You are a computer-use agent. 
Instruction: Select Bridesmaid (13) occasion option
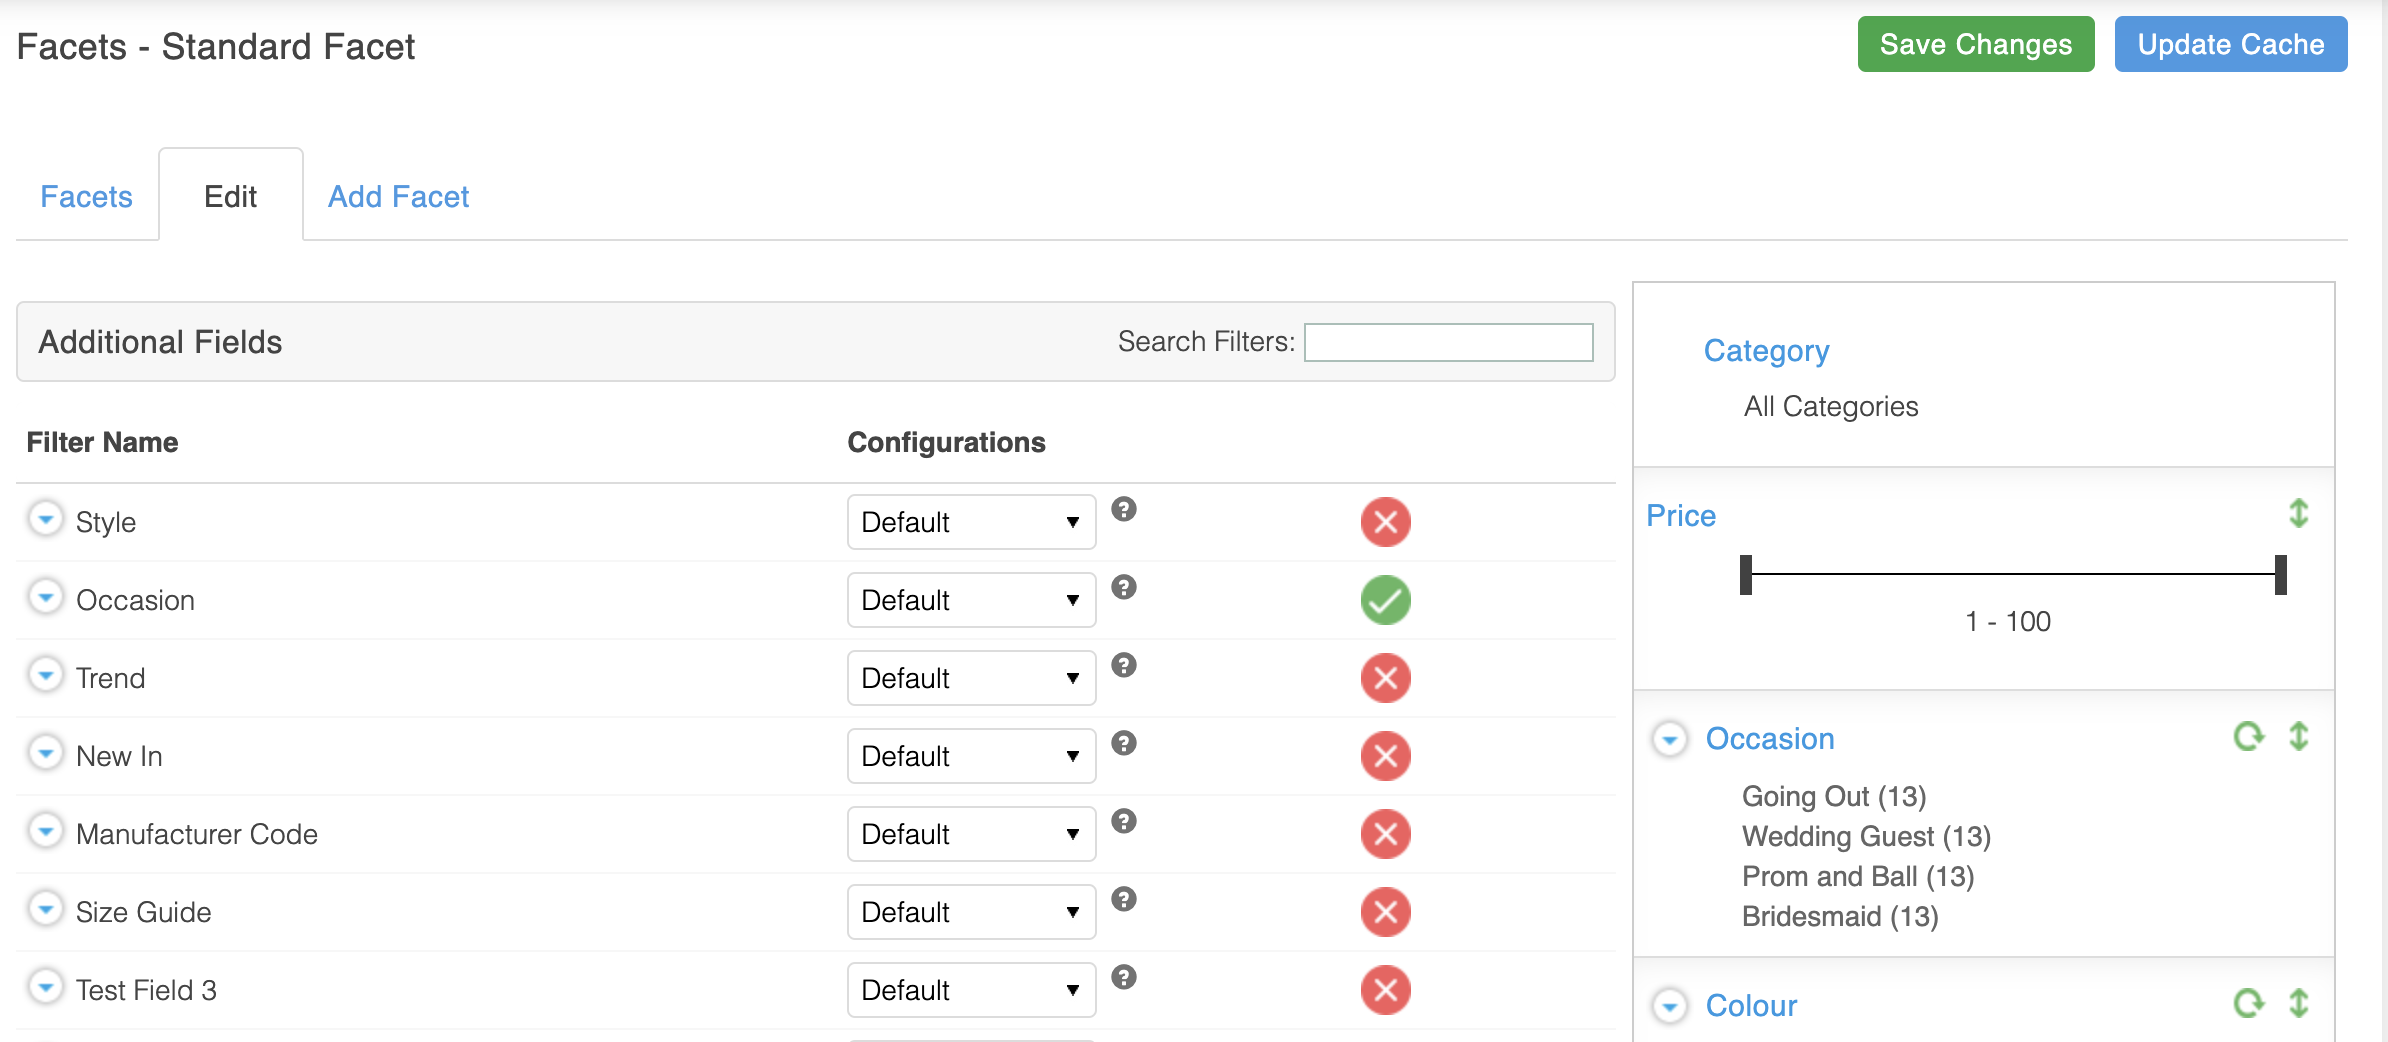tap(1840, 916)
